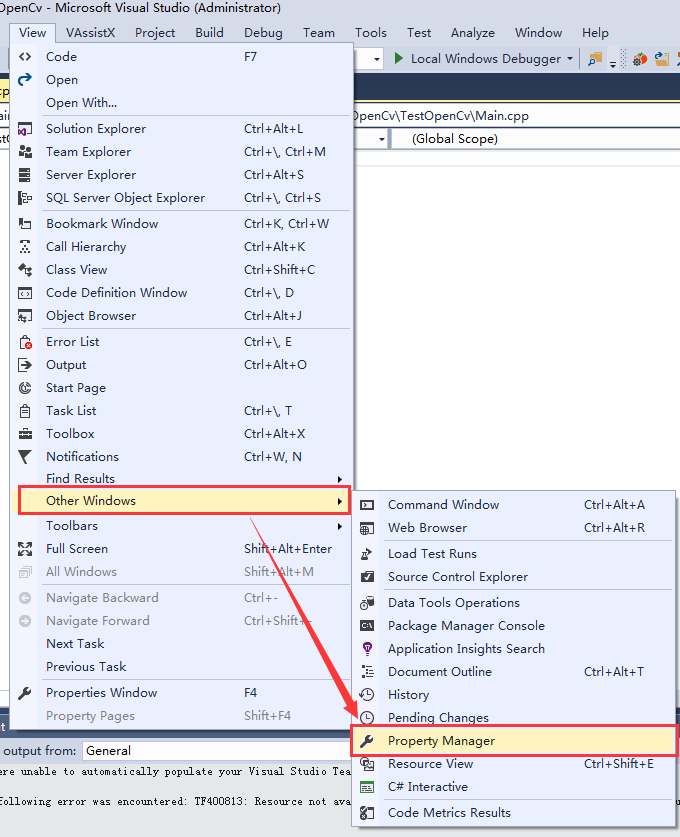Open the Help menu
This screenshot has width=680, height=837.
[x=595, y=33]
